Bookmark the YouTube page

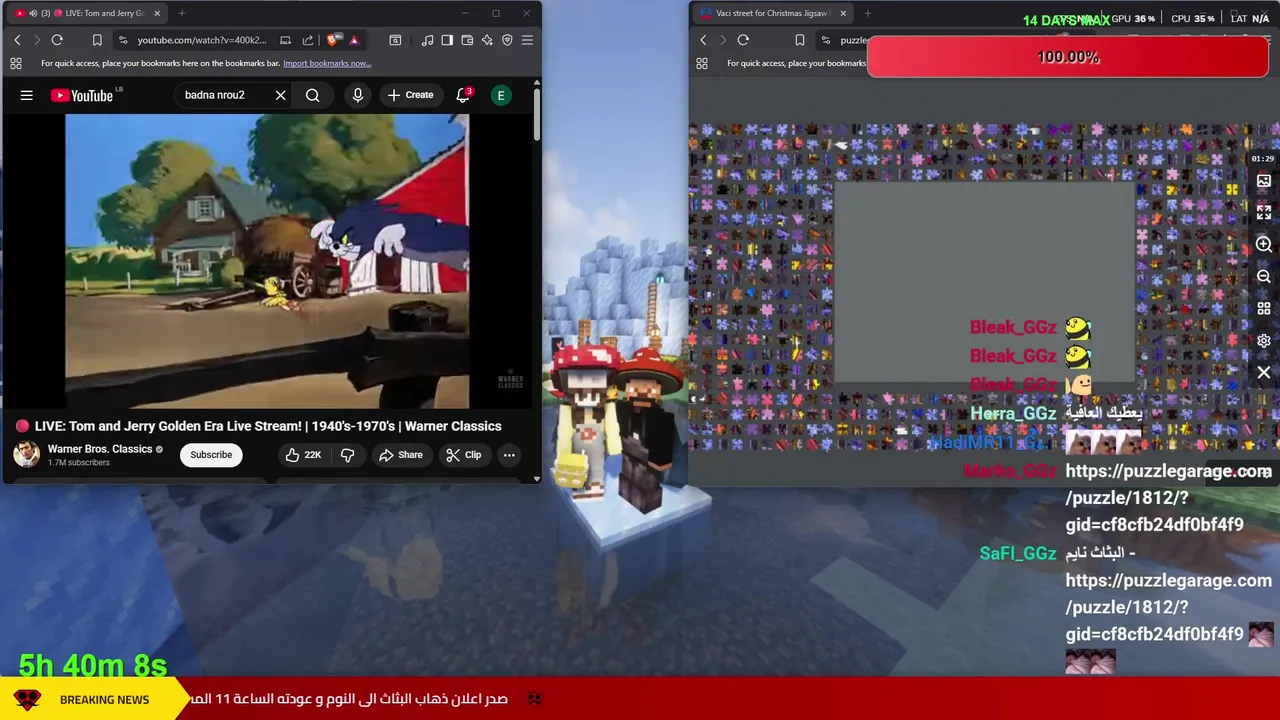97,40
